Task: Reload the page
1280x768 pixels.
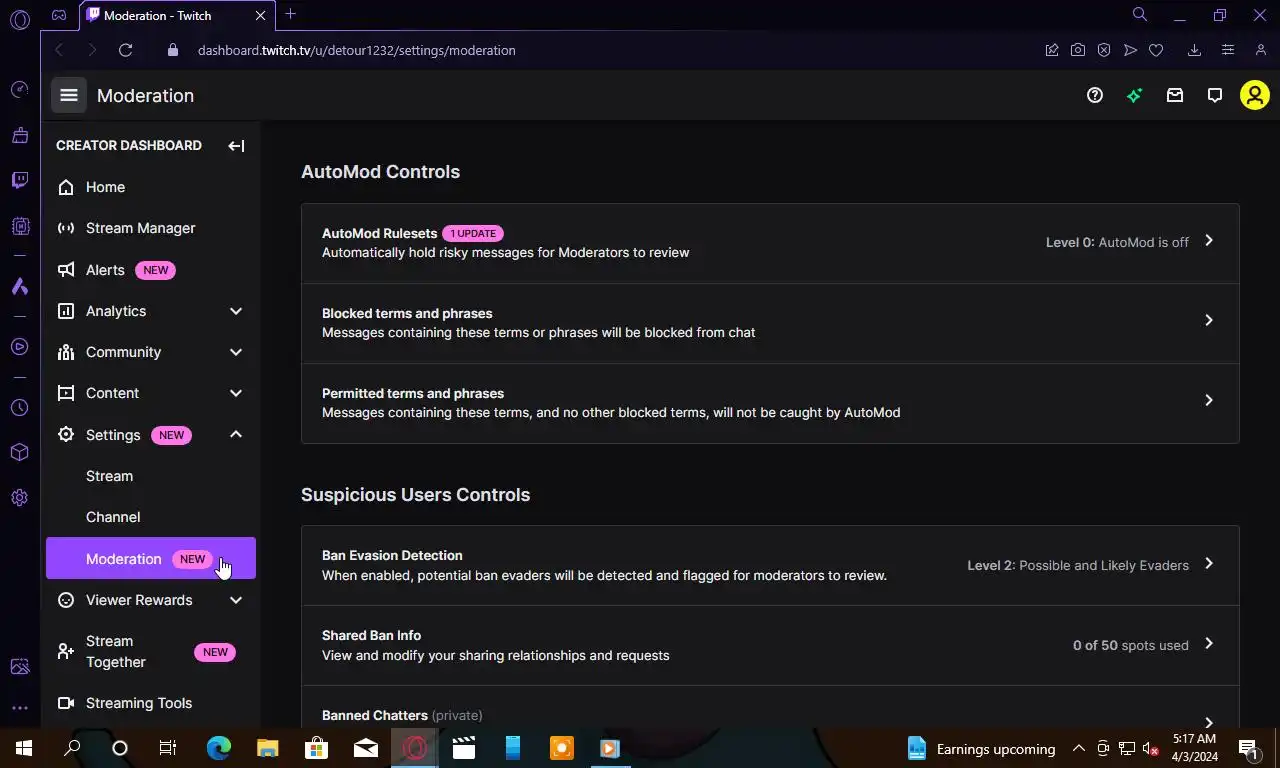Action: (x=125, y=50)
